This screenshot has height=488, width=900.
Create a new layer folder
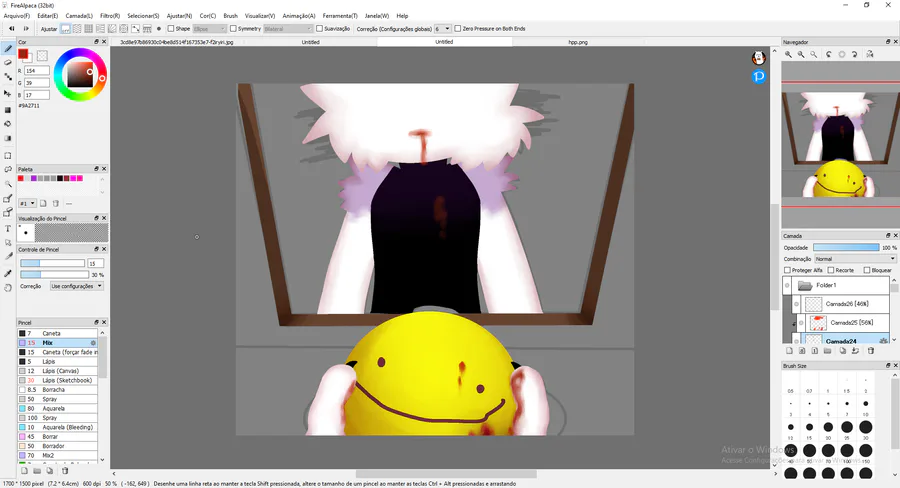pos(827,350)
